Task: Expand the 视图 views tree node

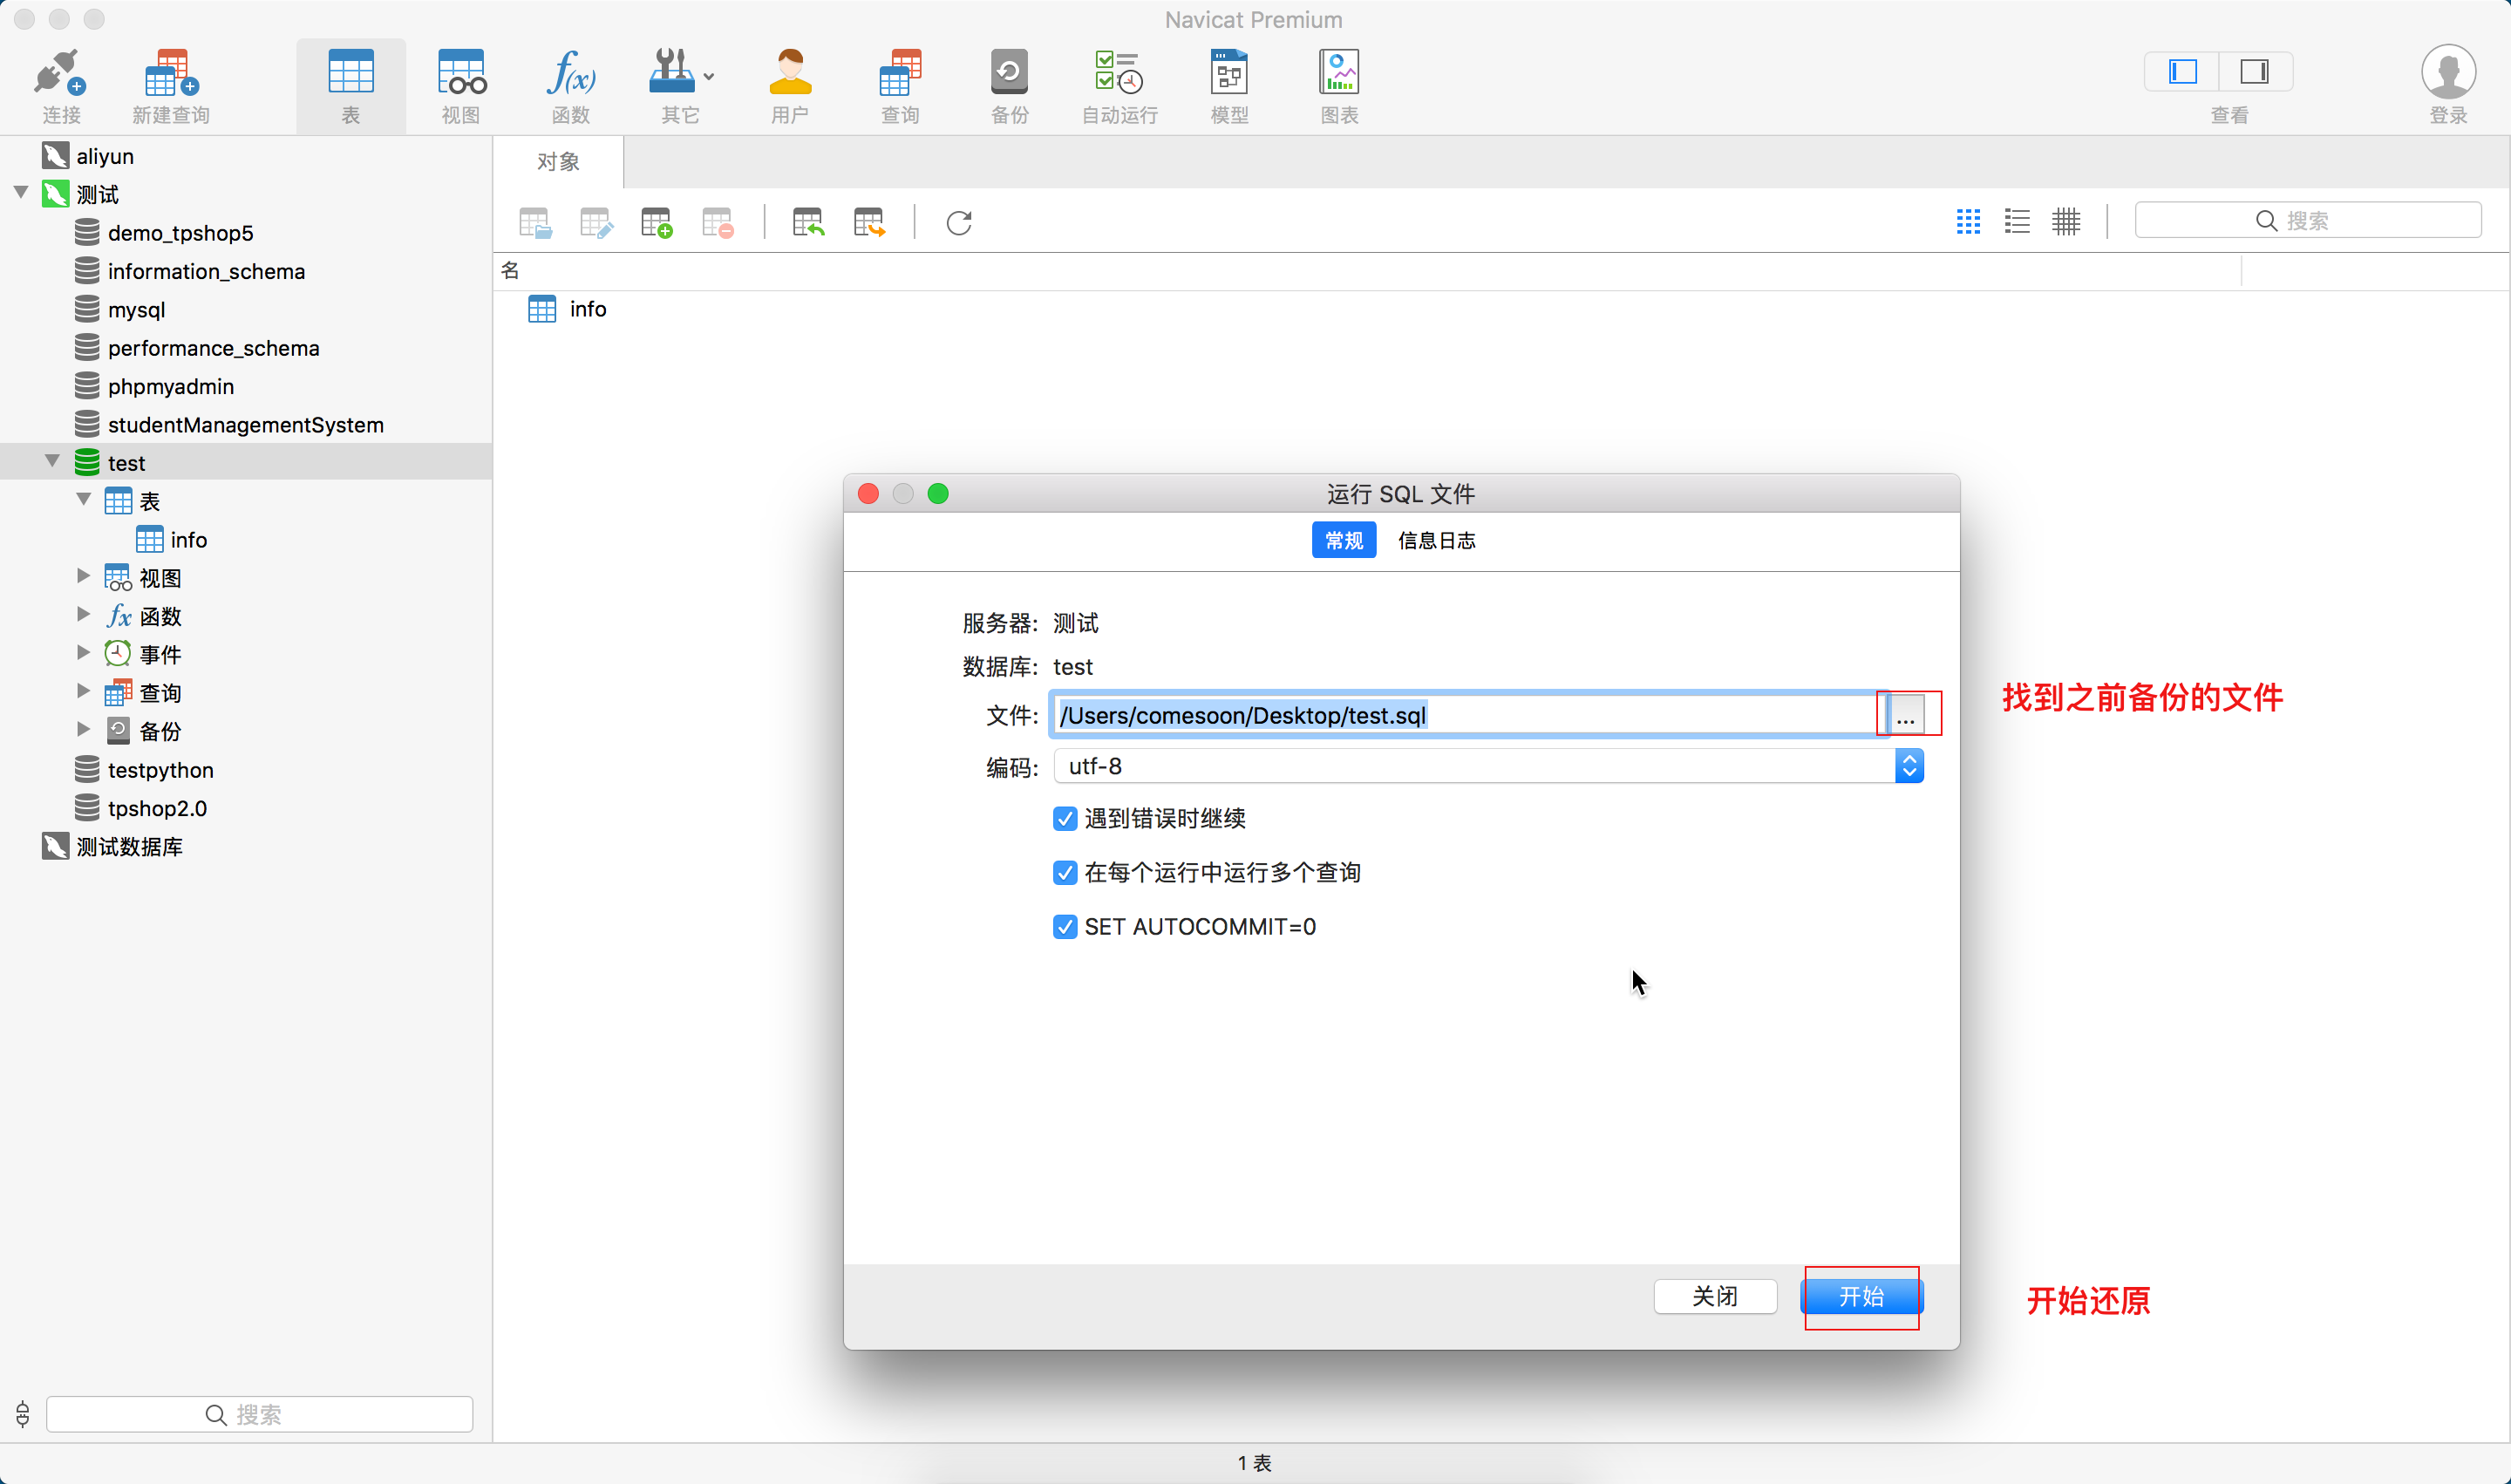Action: (x=83, y=576)
